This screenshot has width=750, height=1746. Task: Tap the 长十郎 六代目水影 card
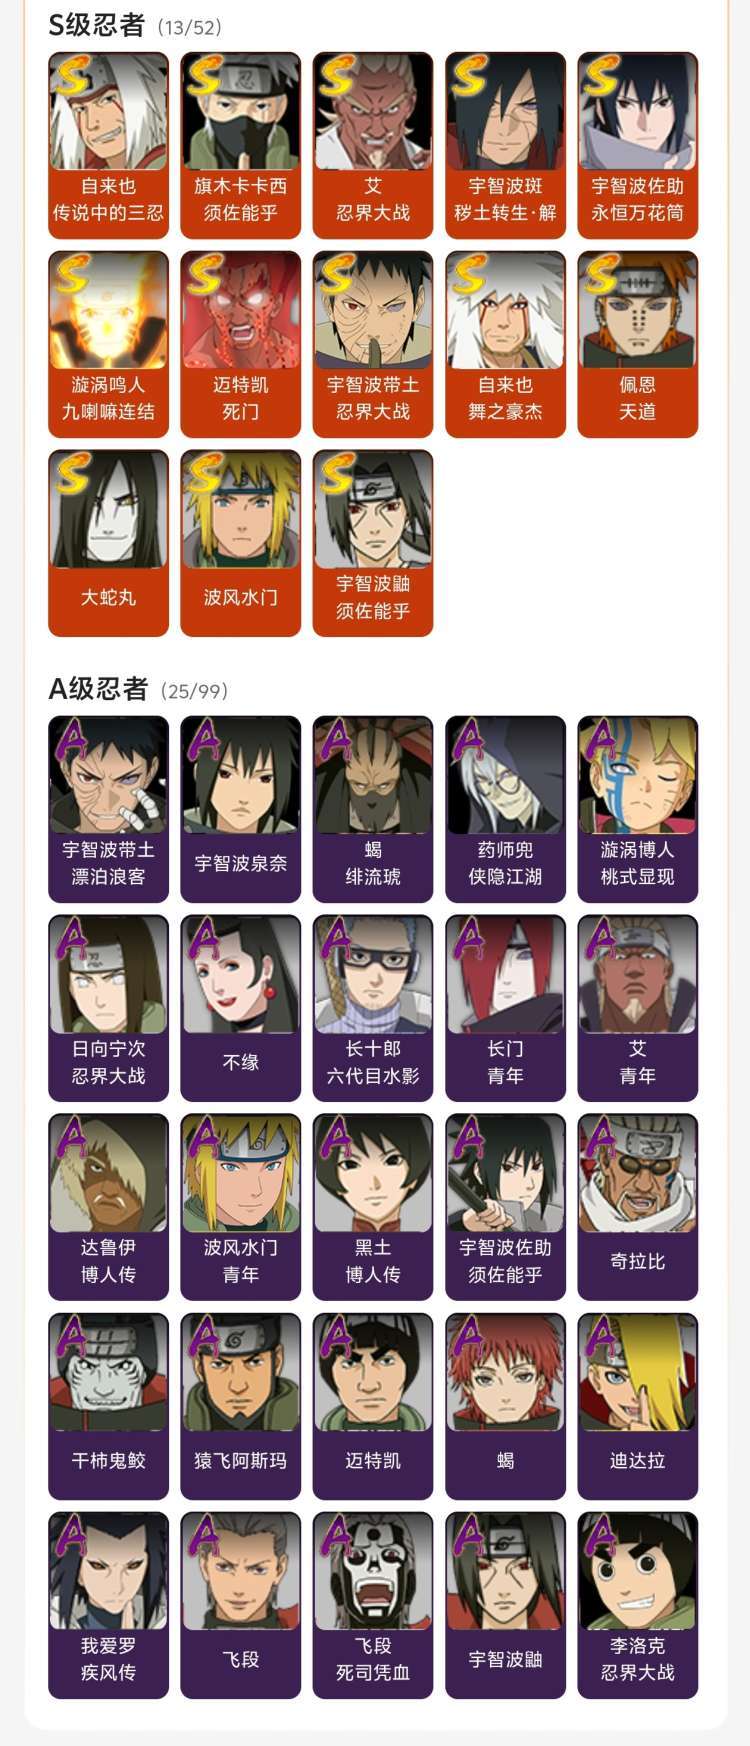pos(372,1008)
